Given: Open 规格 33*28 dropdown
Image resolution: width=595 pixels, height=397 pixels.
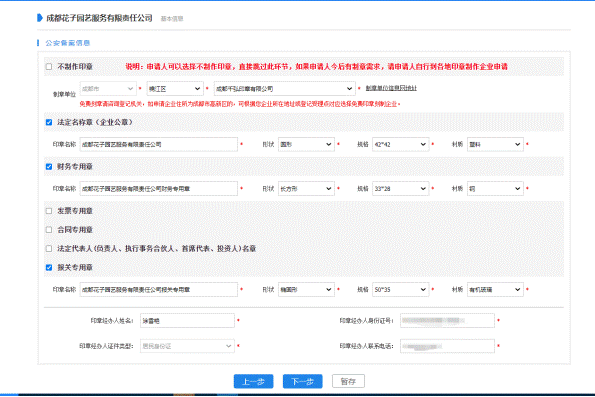Looking at the screenshot, I should pos(401,189).
